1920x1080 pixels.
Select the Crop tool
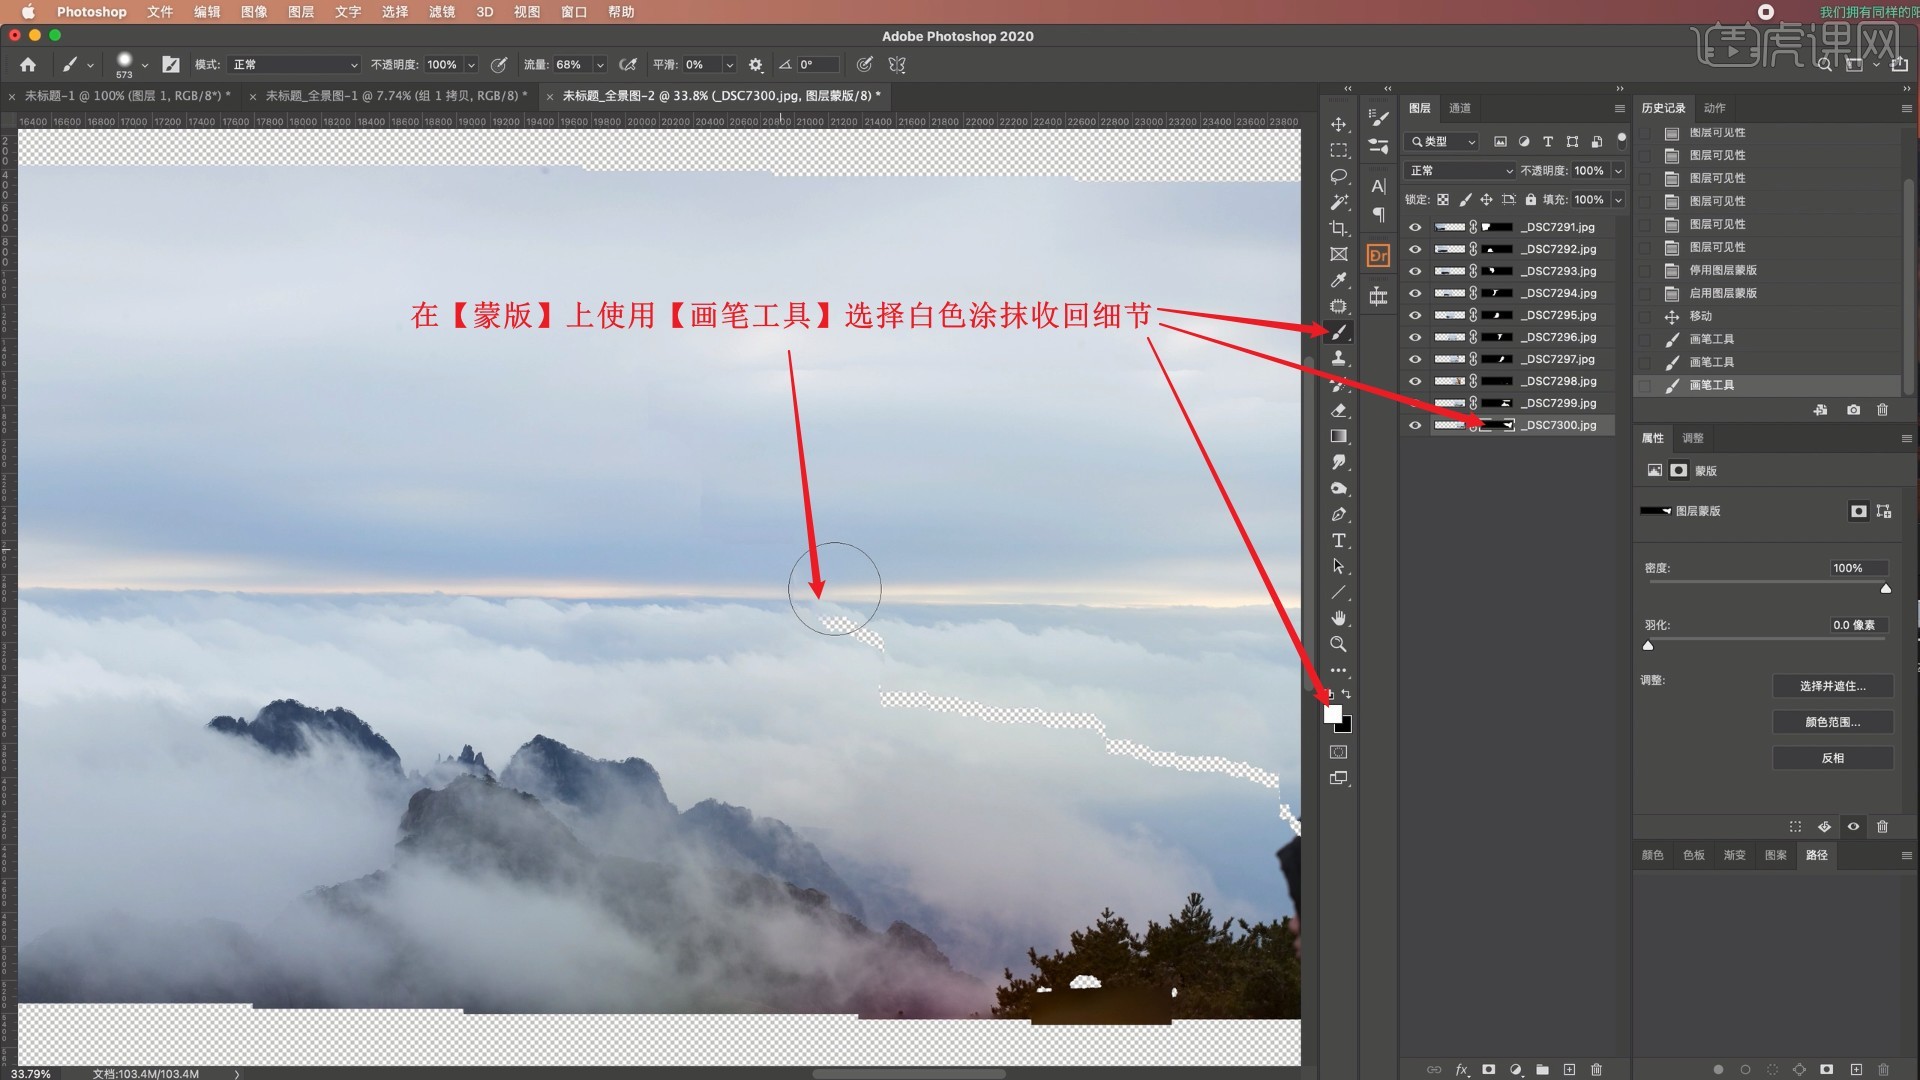pyautogui.click(x=1338, y=228)
